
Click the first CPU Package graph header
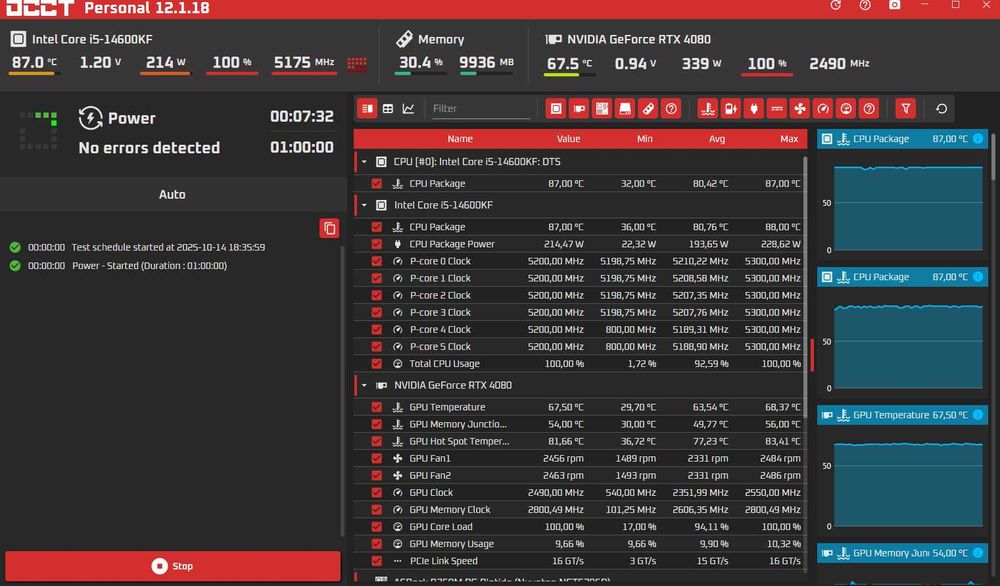pyautogui.click(x=902, y=138)
